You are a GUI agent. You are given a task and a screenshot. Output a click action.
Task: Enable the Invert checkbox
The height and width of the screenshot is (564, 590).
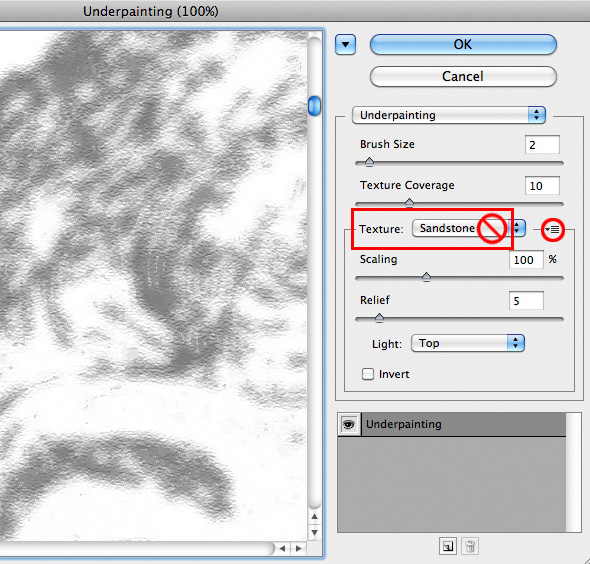368,374
